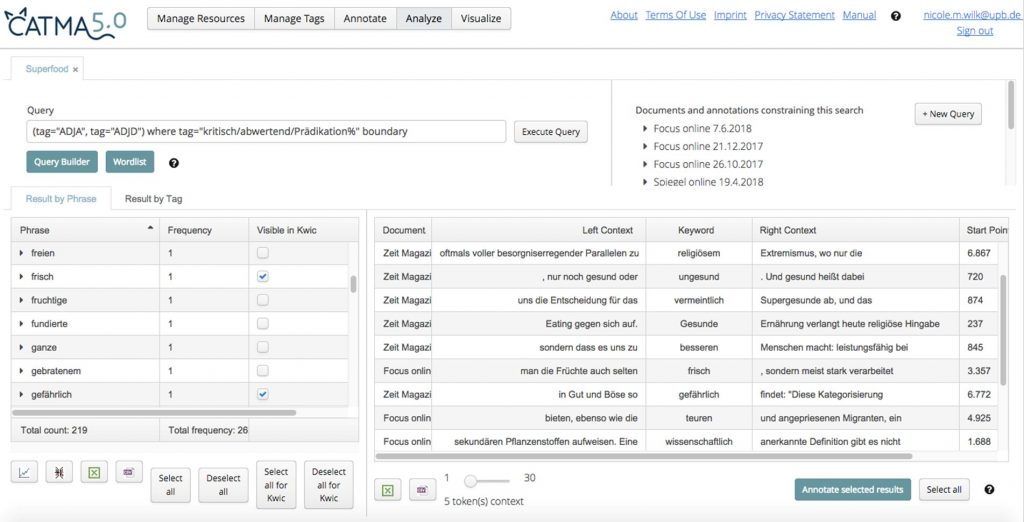Toggle Visible in Kwic for freien
Viewport: 1024px width, 522px height.
tap(263, 253)
